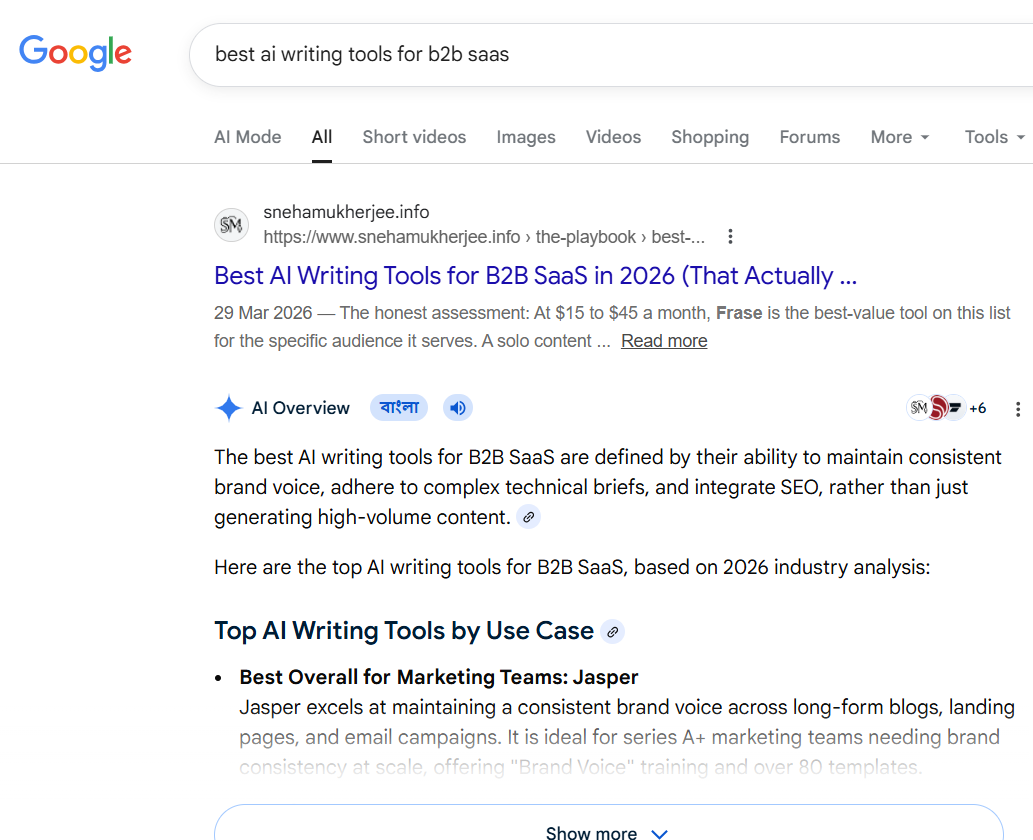Open the Images tab
Image resolution: width=1033 pixels, height=840 pixels.
click(x=526, y=137)
